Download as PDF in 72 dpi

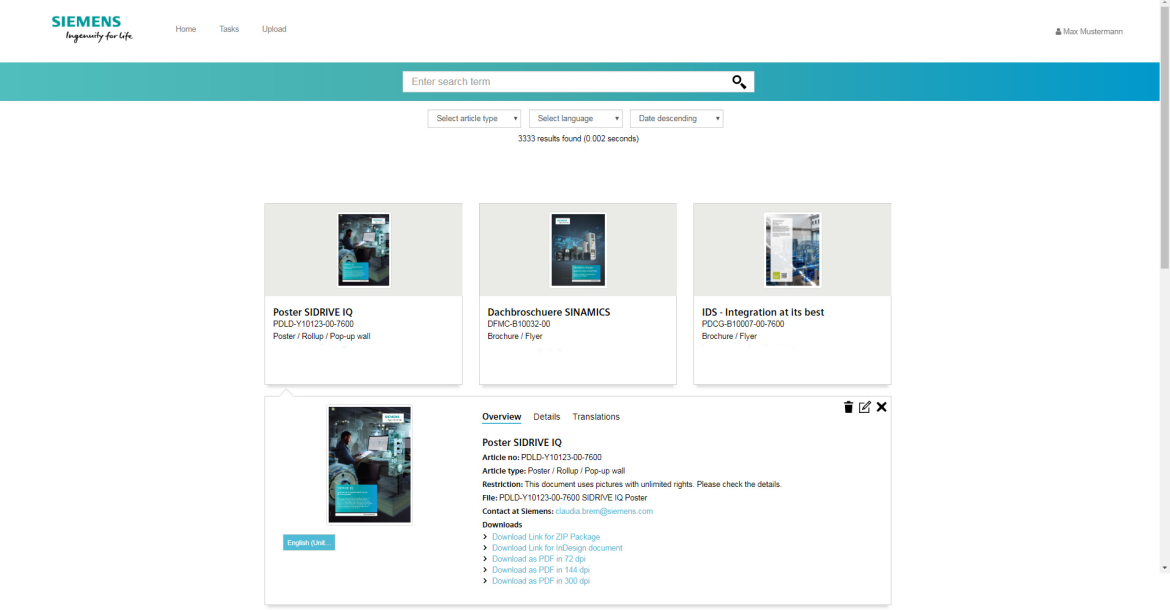point(539,559)
